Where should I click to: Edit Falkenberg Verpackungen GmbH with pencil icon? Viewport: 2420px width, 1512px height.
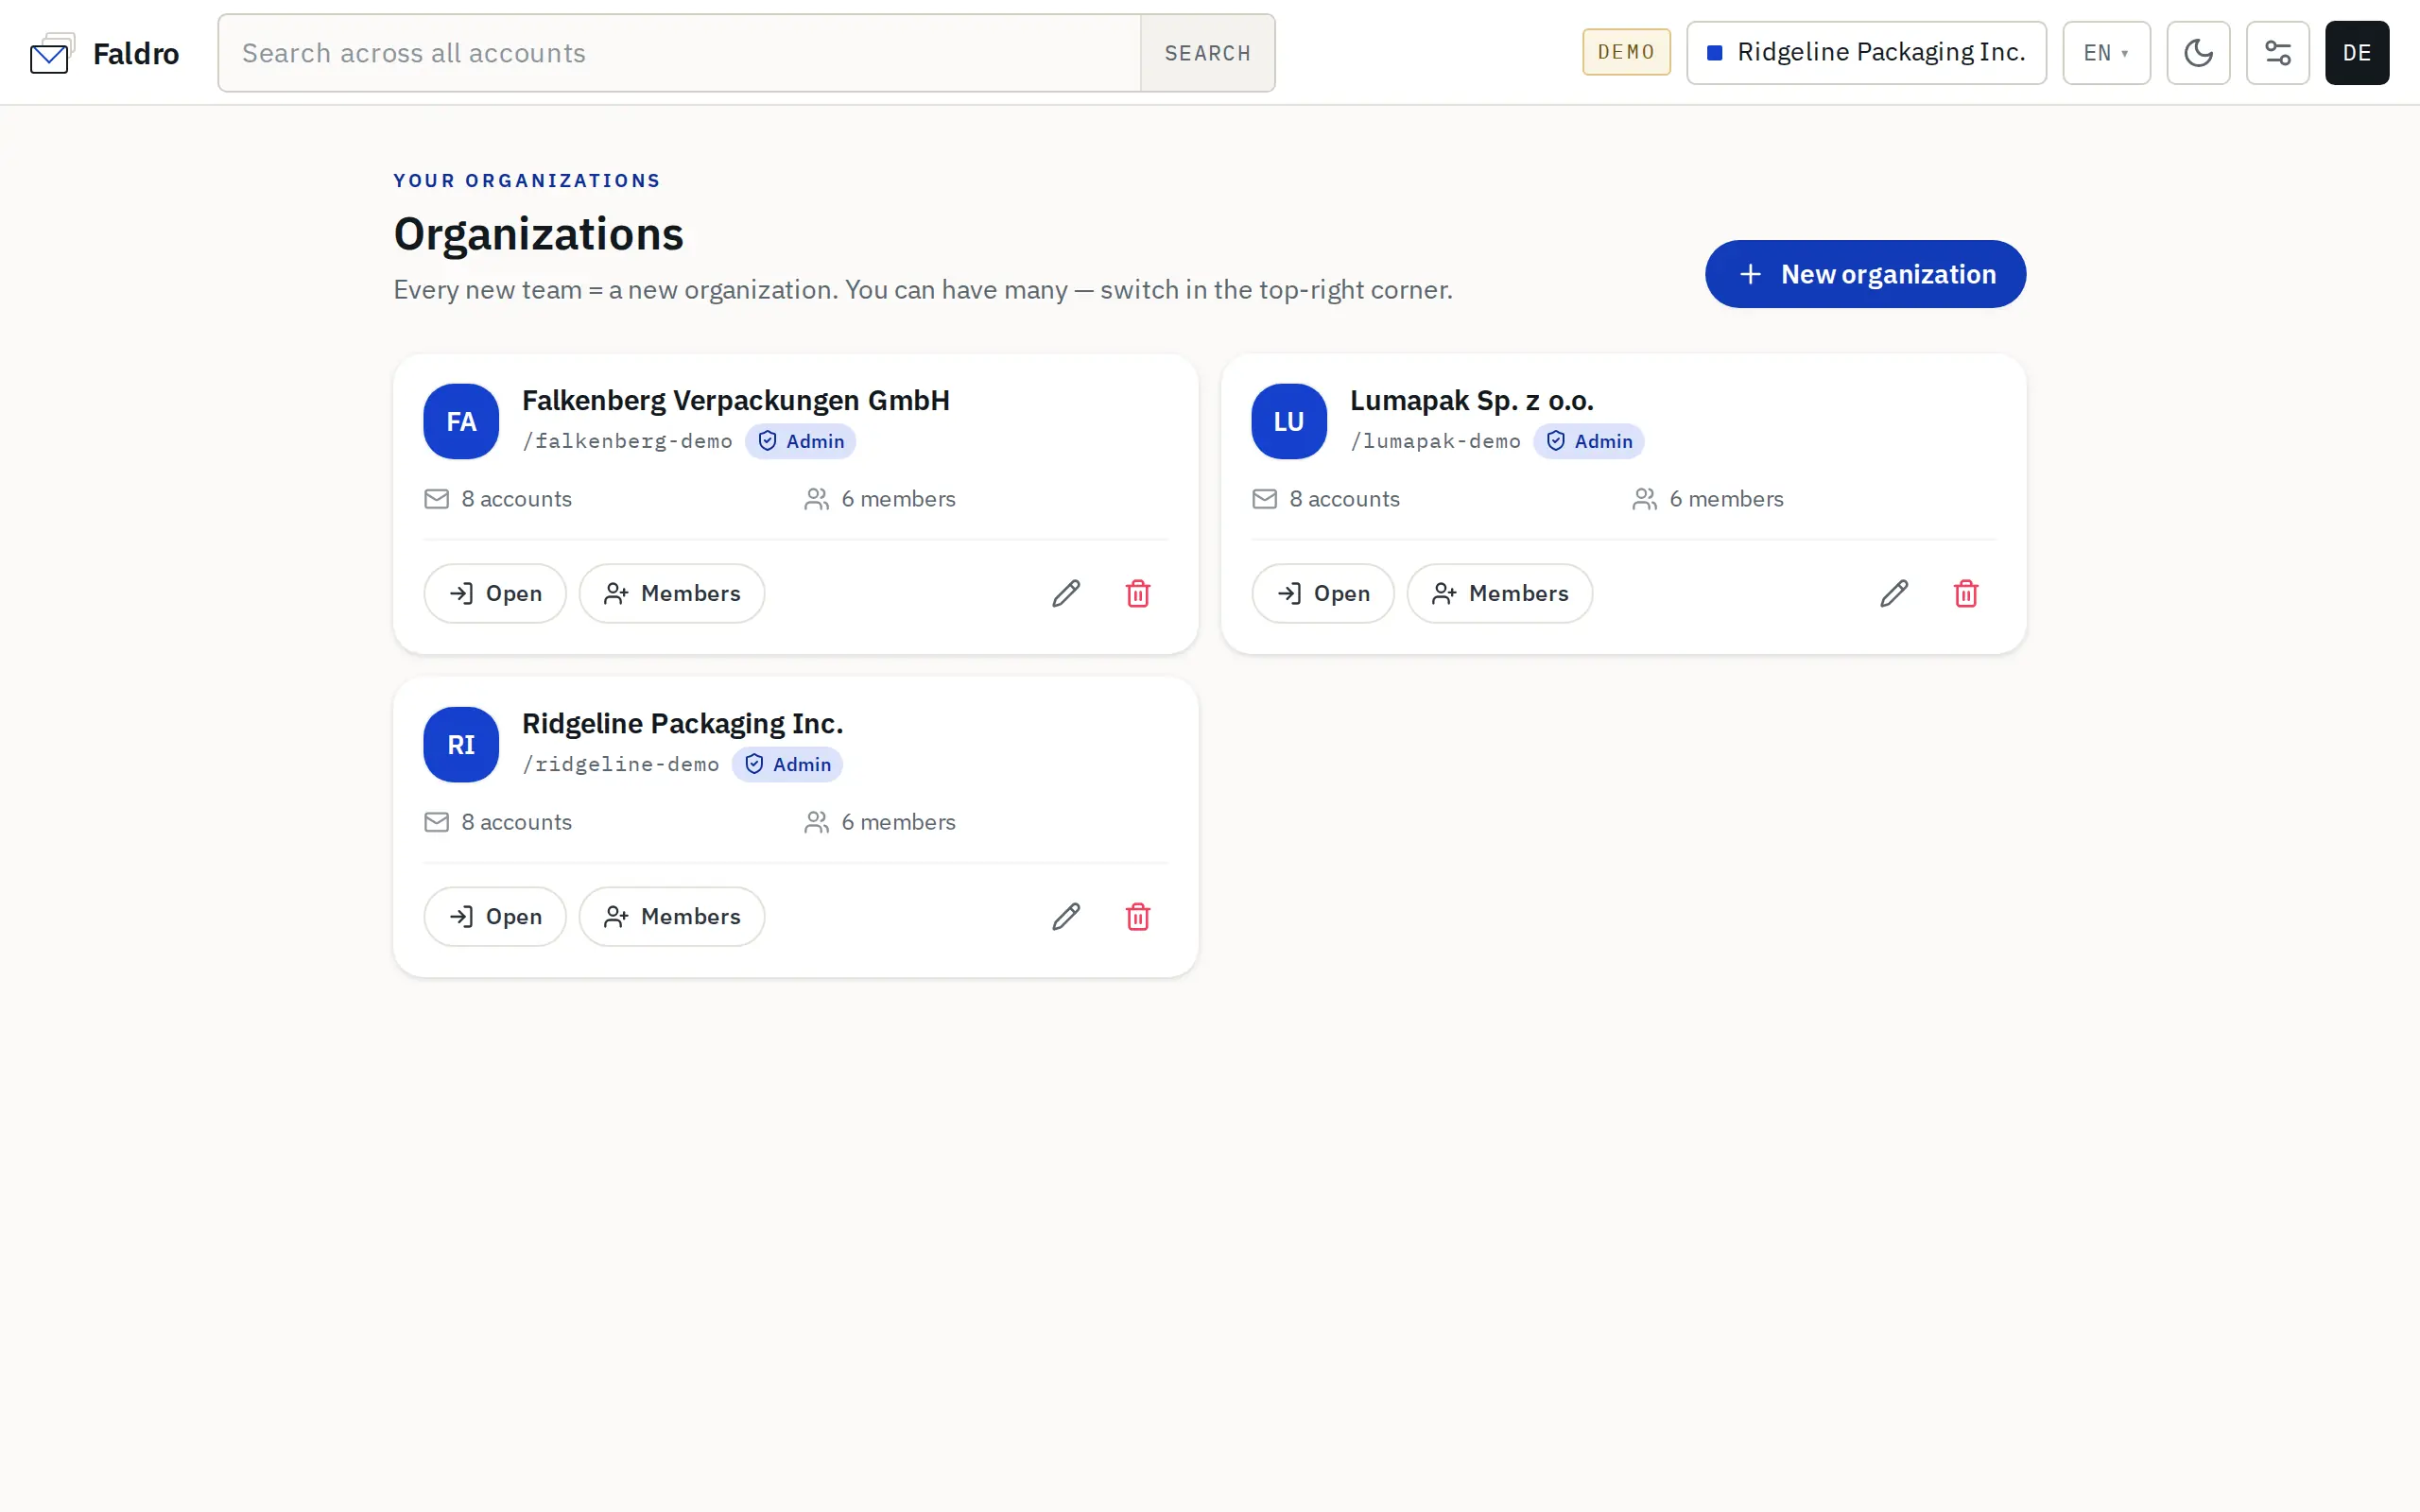(1066, 593)
